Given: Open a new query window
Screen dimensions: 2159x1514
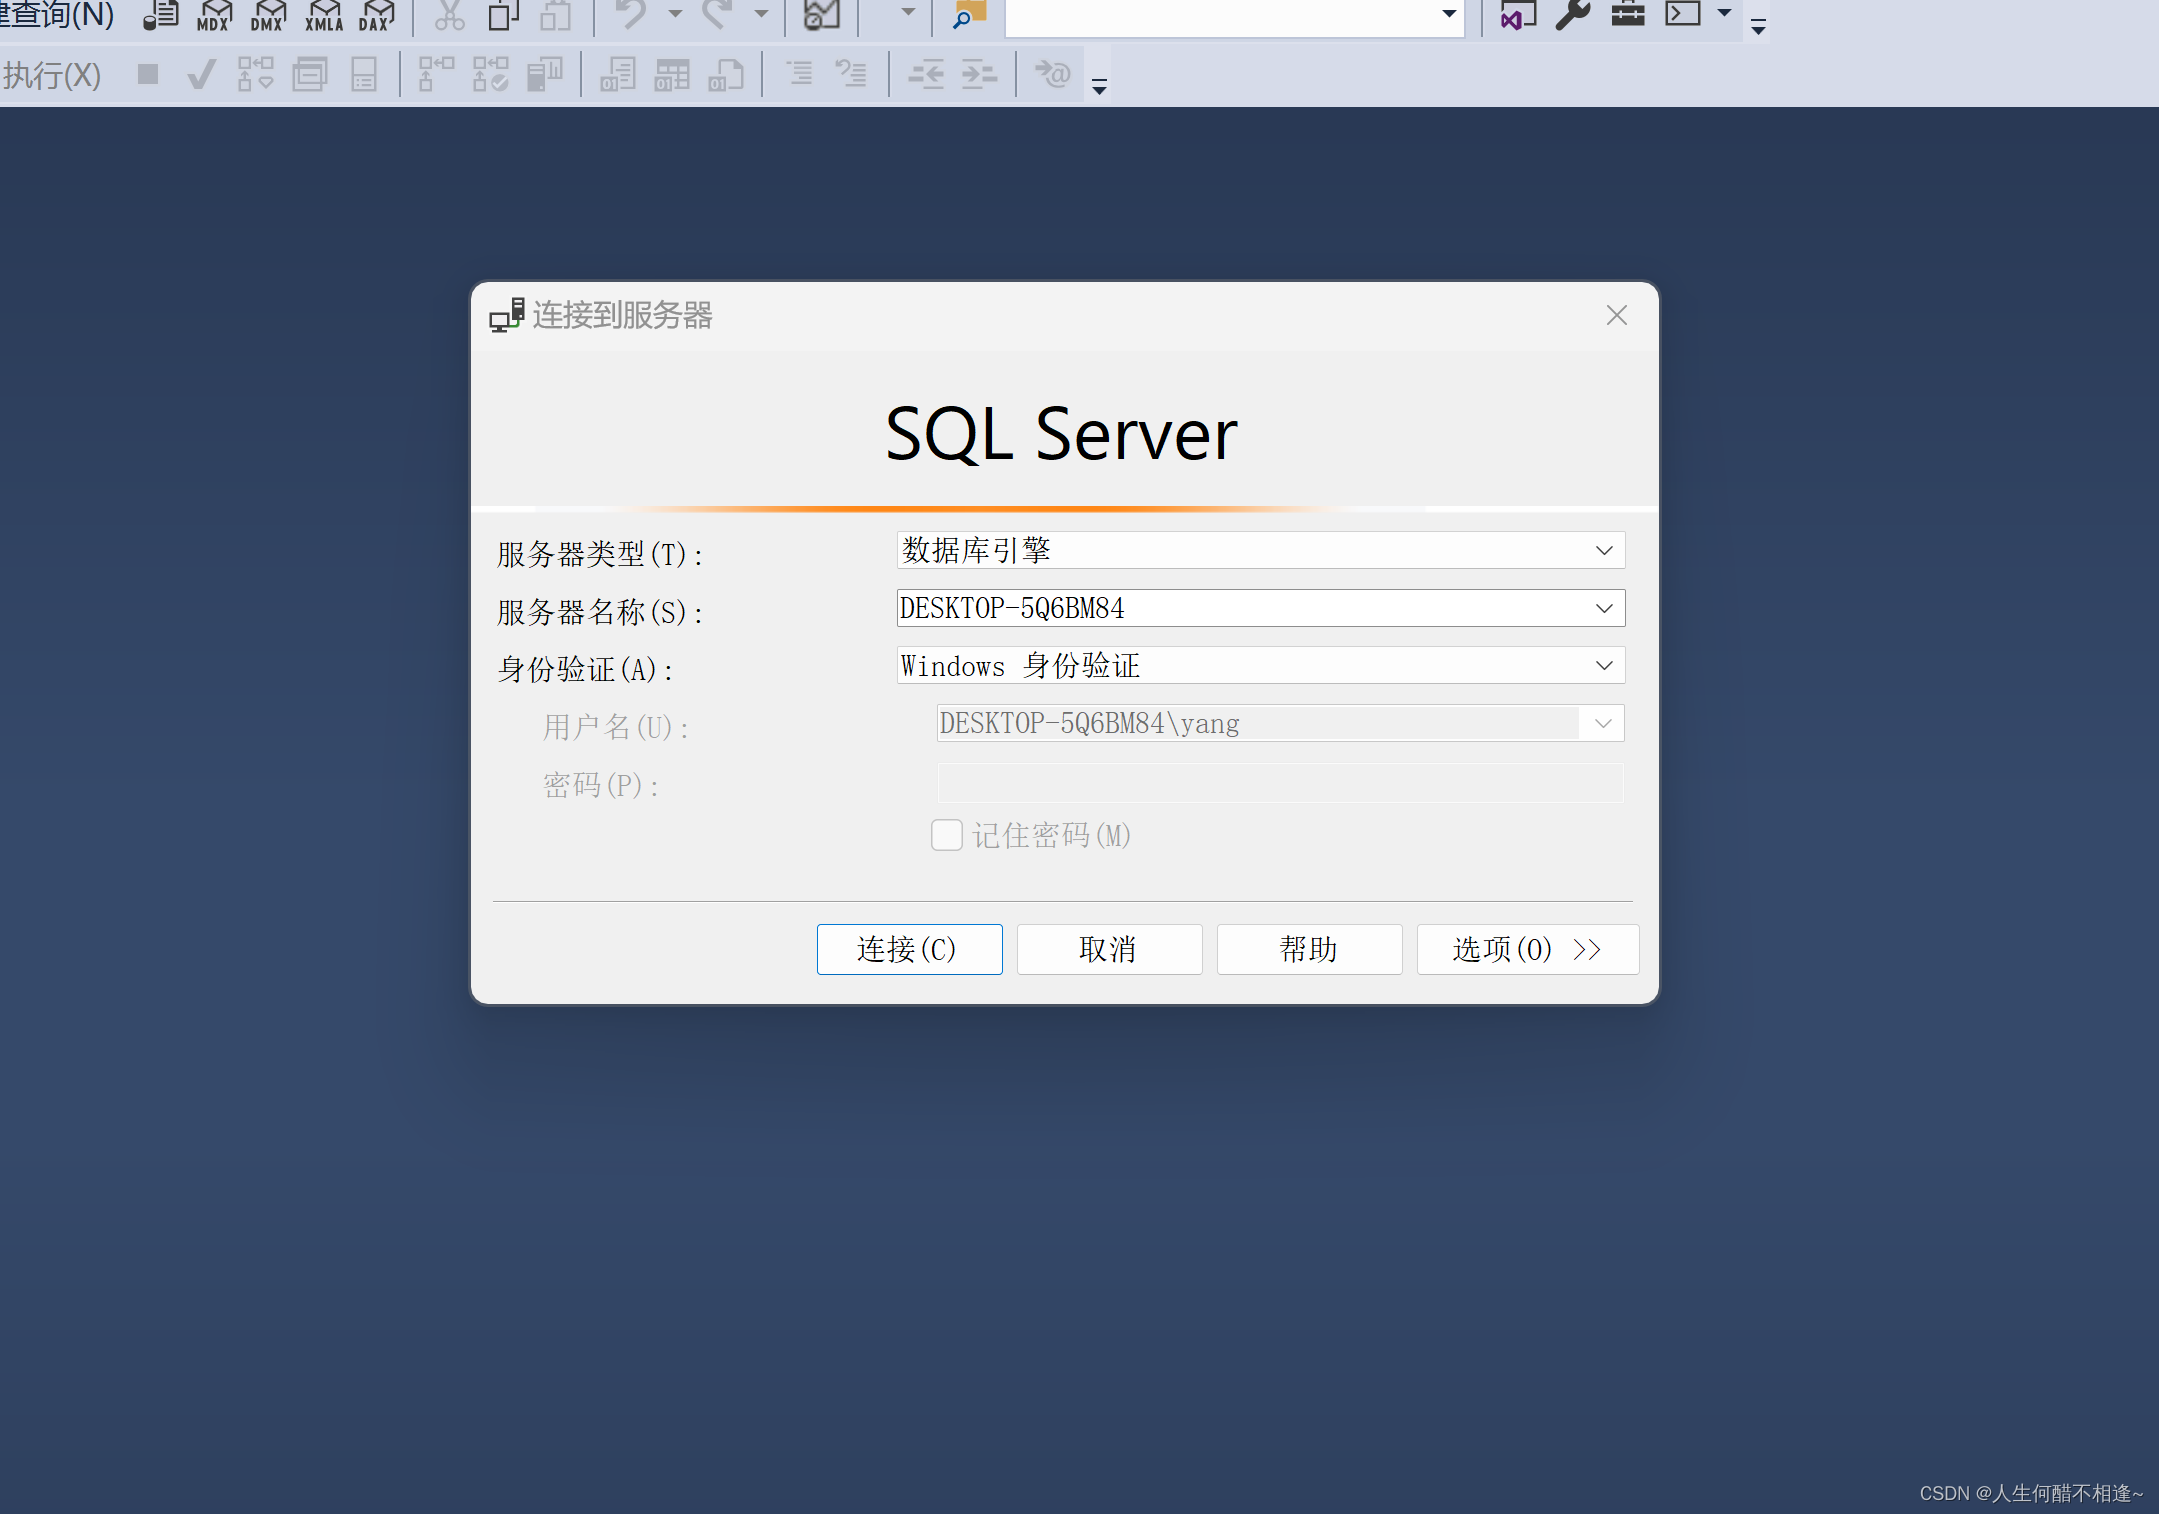Looking at the screenshot, I should 160,15.
